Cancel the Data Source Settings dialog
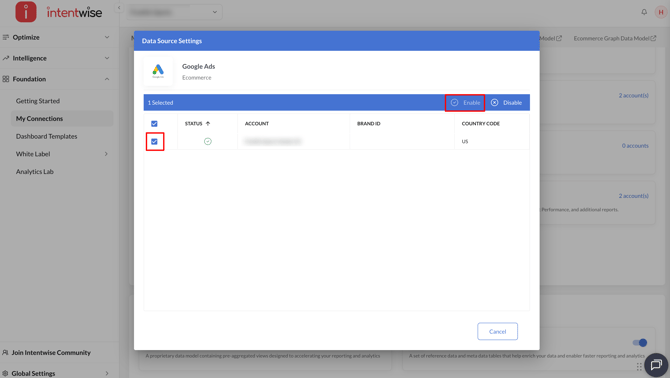The image size is (670, 378). click(x=497, y=331)
